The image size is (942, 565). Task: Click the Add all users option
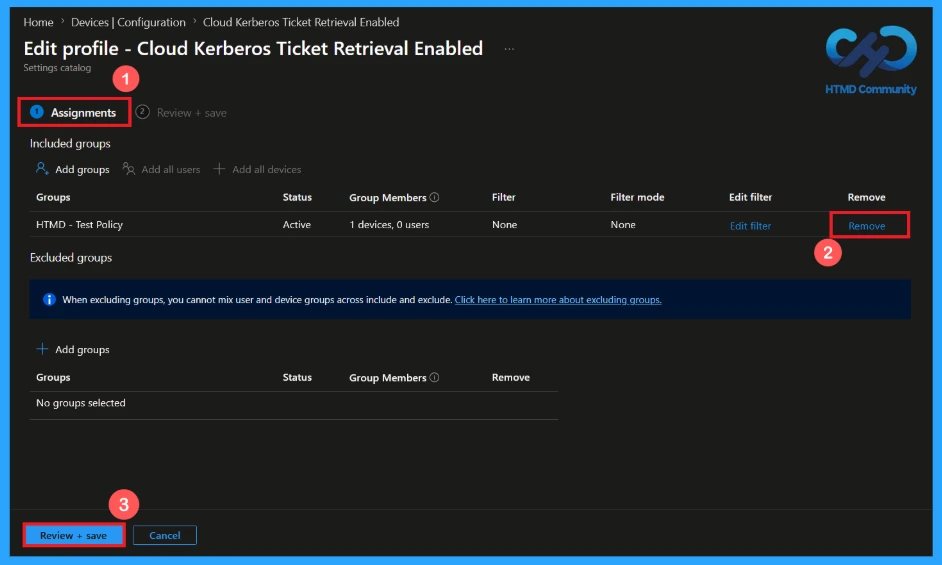[161, 170]
